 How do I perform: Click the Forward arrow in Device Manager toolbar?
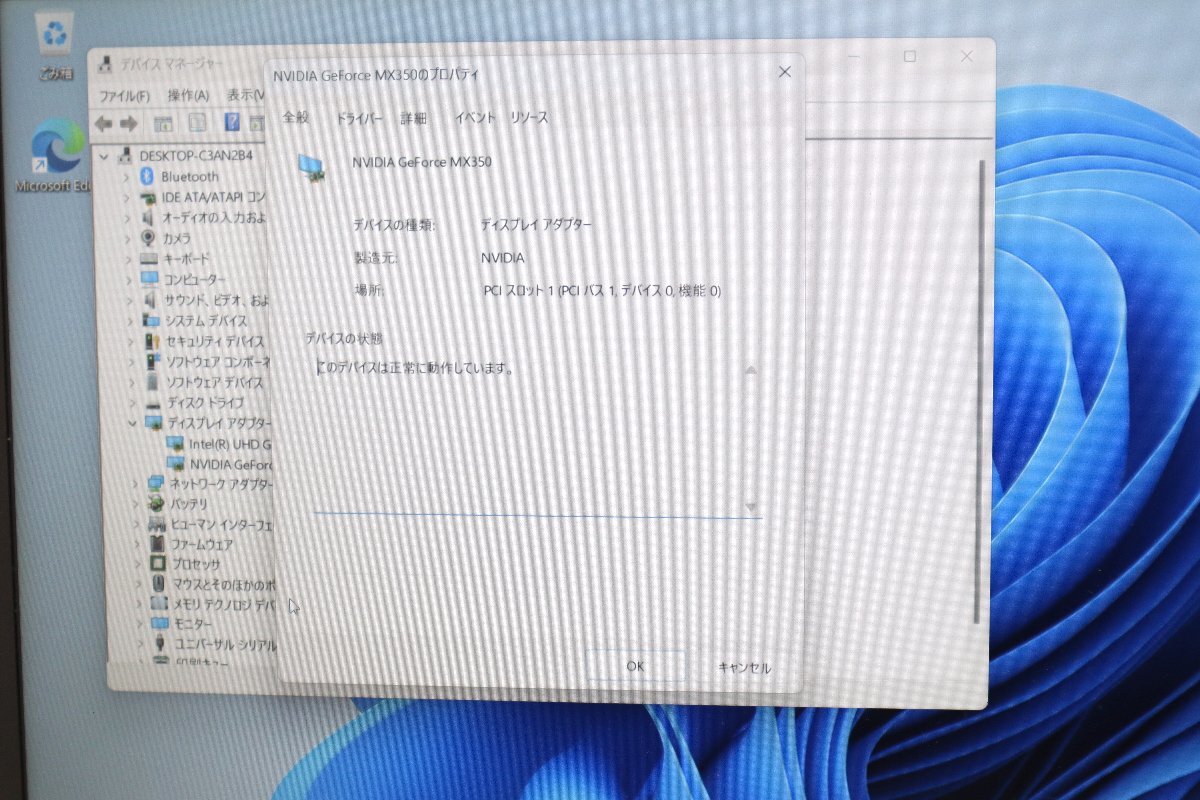pyautogui.click(x=128, y=123)
